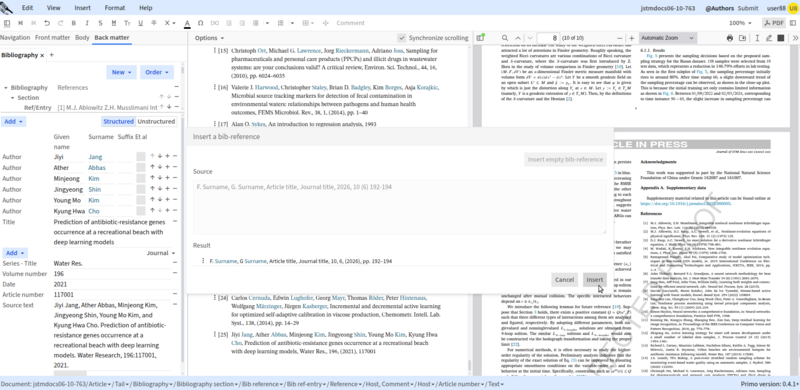
Task: Switch to Unstructured reference mode
Action: (156, 121)
